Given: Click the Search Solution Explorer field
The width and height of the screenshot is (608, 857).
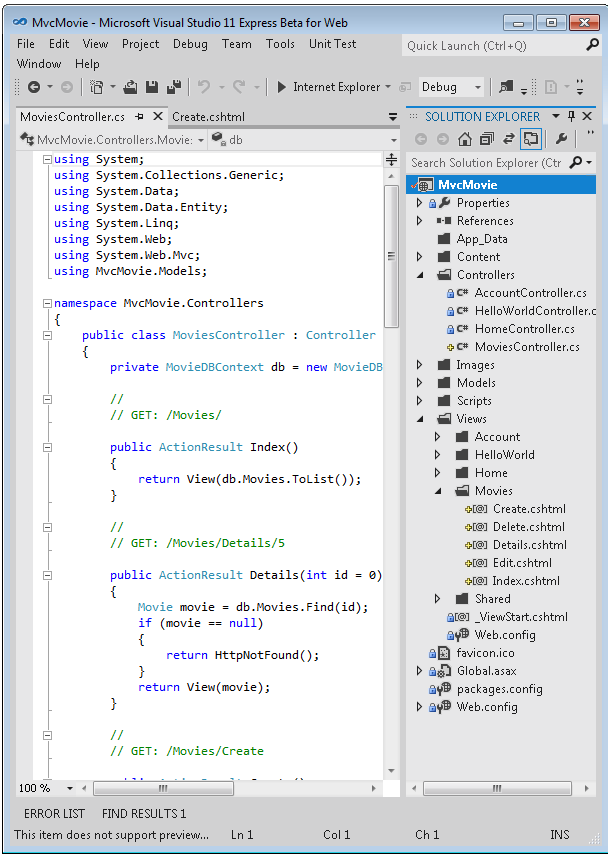Looking at the screenshot, I should point(487,163).
